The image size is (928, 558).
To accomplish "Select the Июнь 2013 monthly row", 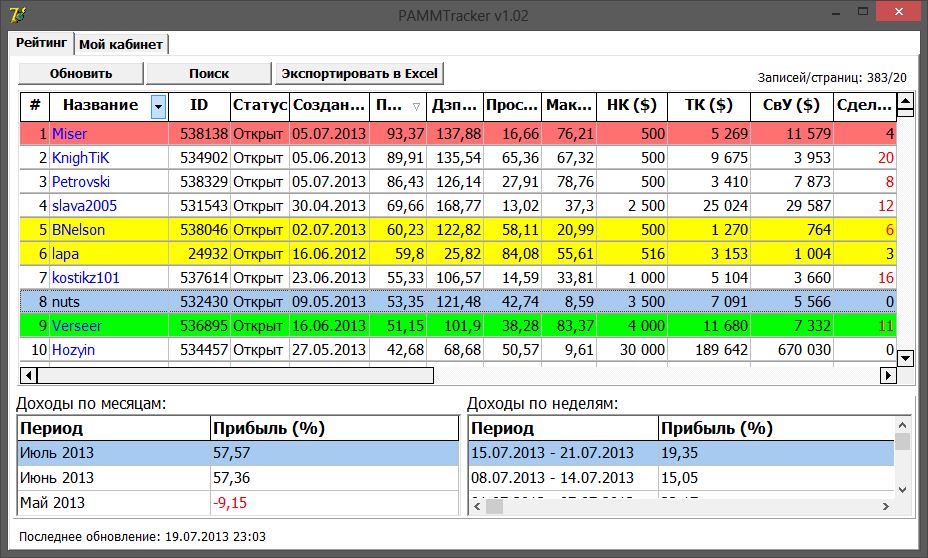I will tap(238, 478).
